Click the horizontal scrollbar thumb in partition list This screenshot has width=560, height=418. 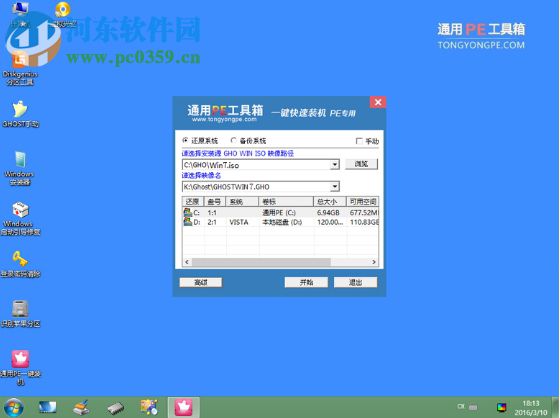[261, 262]
